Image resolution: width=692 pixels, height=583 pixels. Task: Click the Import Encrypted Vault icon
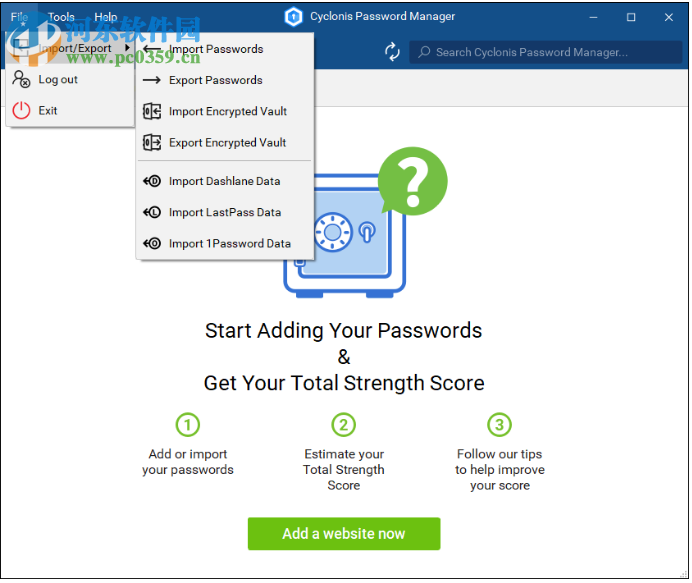pos(152,111)
